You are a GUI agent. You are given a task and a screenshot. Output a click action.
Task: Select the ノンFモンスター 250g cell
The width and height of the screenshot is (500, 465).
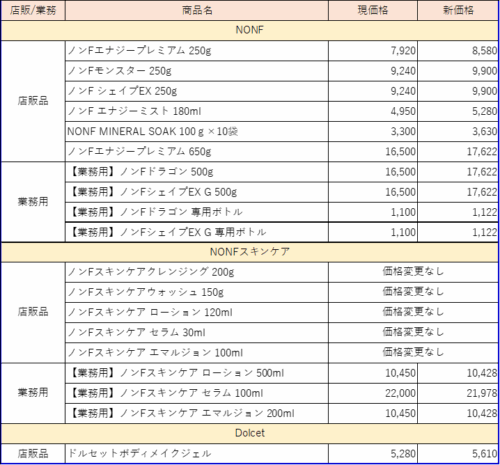pos(197,71)
